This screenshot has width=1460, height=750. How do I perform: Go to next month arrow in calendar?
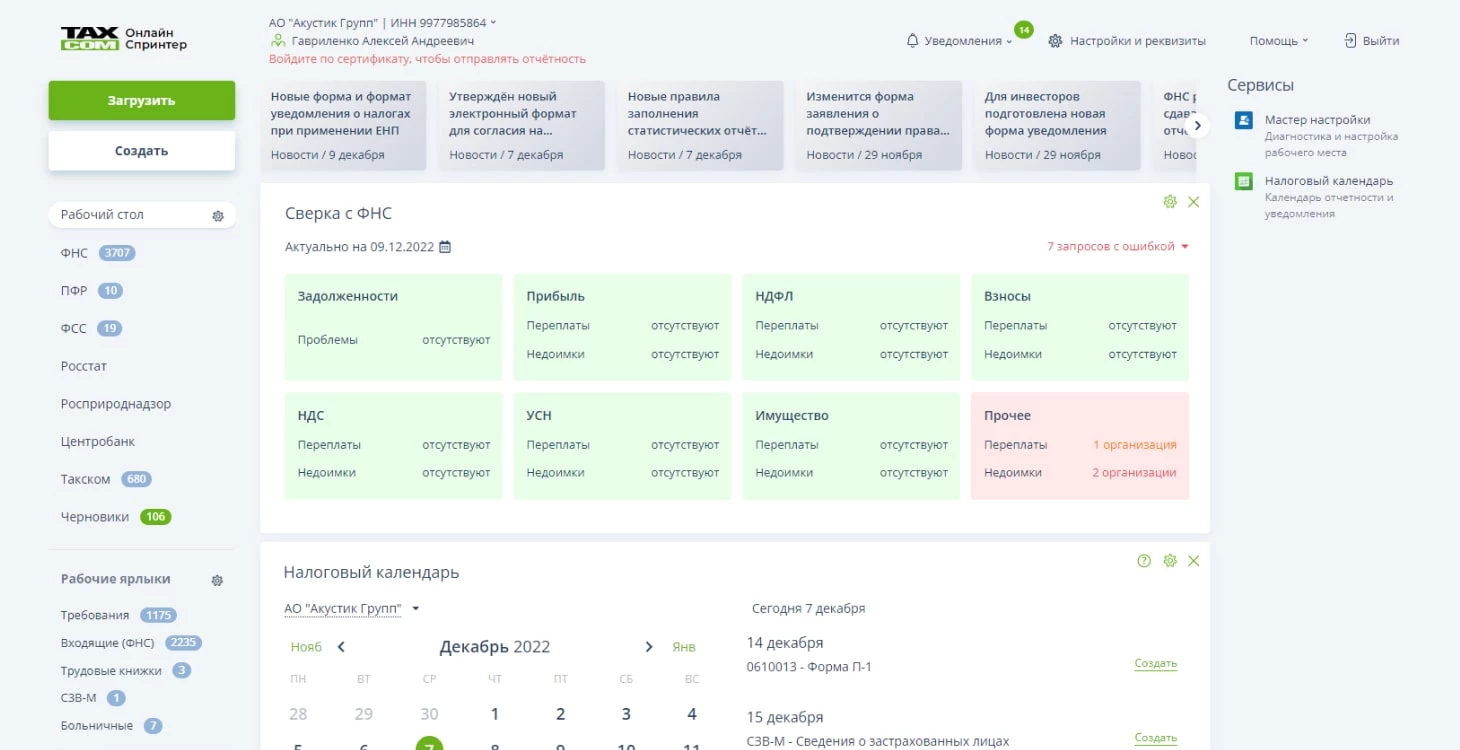(649, 647)
